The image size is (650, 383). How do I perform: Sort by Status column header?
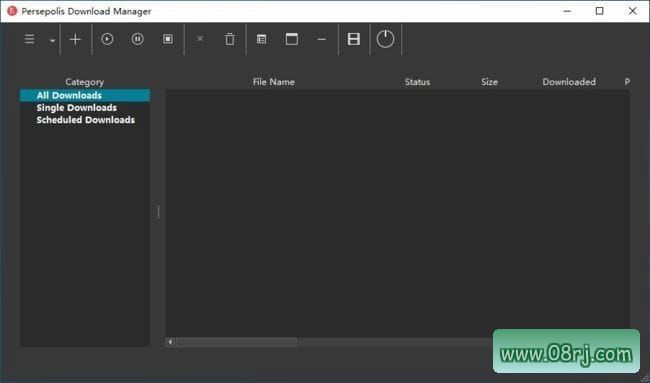coord(417,82)
